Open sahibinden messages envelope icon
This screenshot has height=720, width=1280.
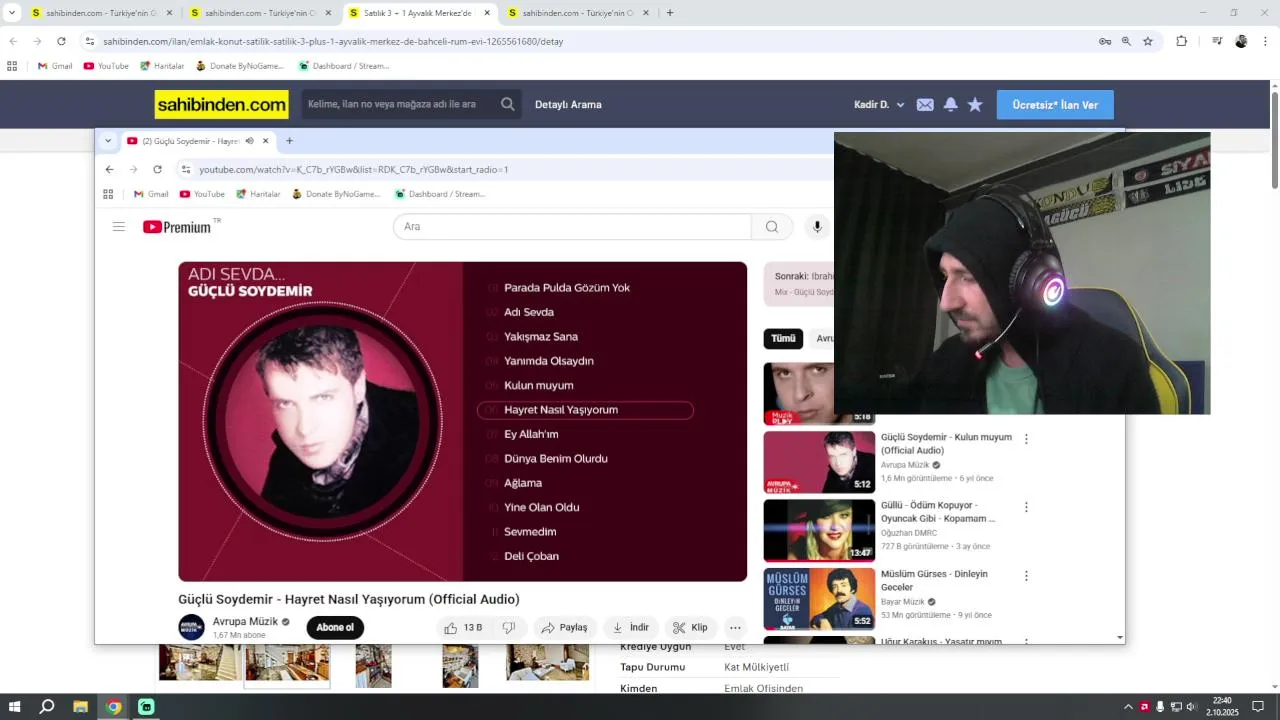coord(925,105)
